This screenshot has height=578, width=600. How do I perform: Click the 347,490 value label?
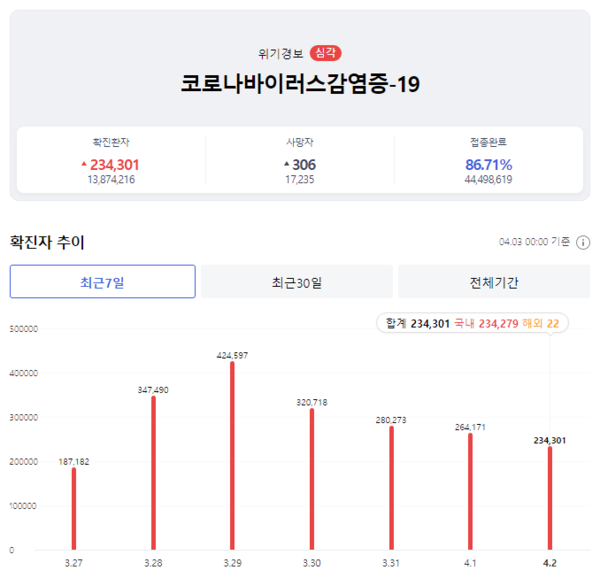153,390
